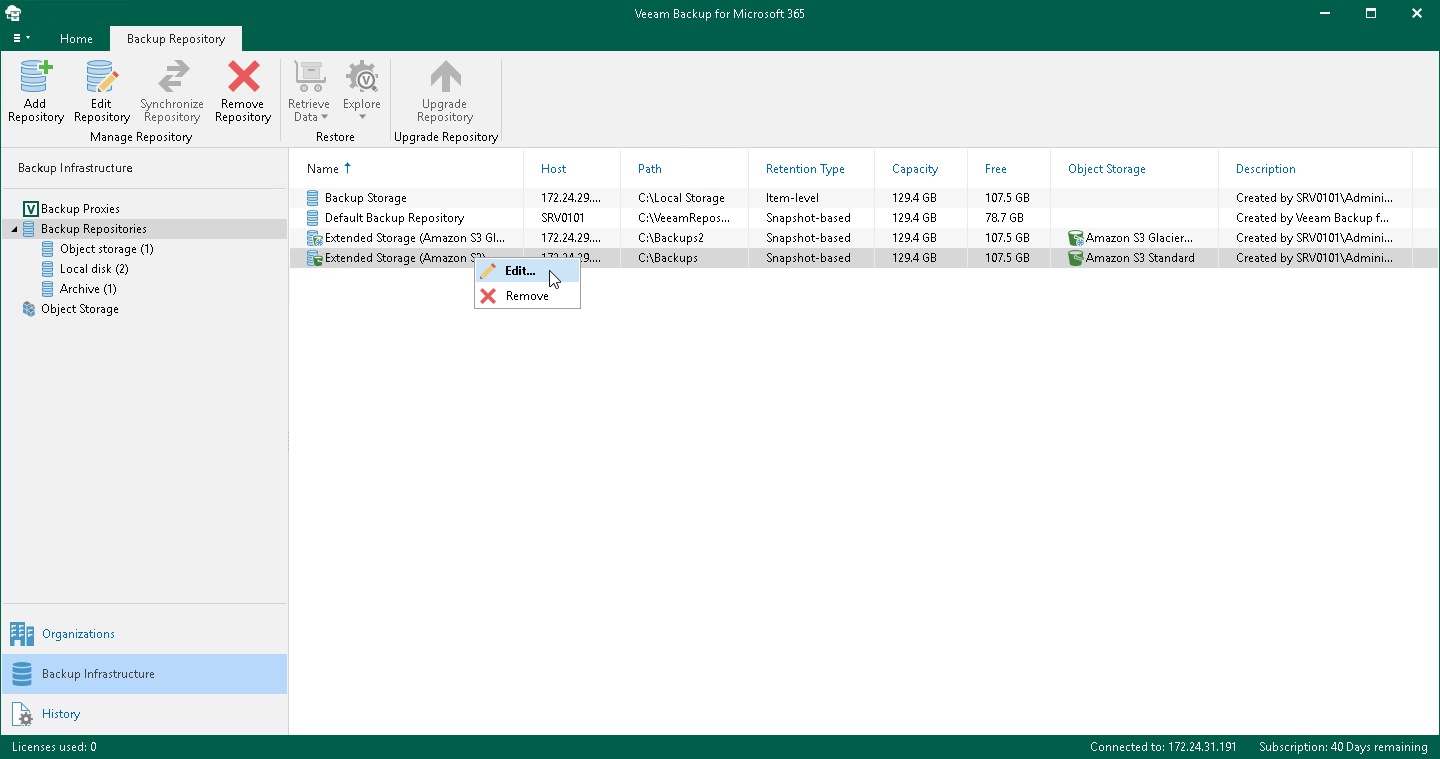Click the Object Storage tree icon
Viewport: 1440px width, 759px height.
coord(29,309)
